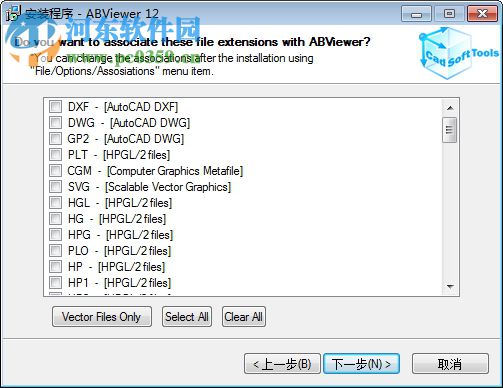Minimize the ABViewer 12 setup window
This screenshot has width=503, height=388.
[x=416, y=14]
